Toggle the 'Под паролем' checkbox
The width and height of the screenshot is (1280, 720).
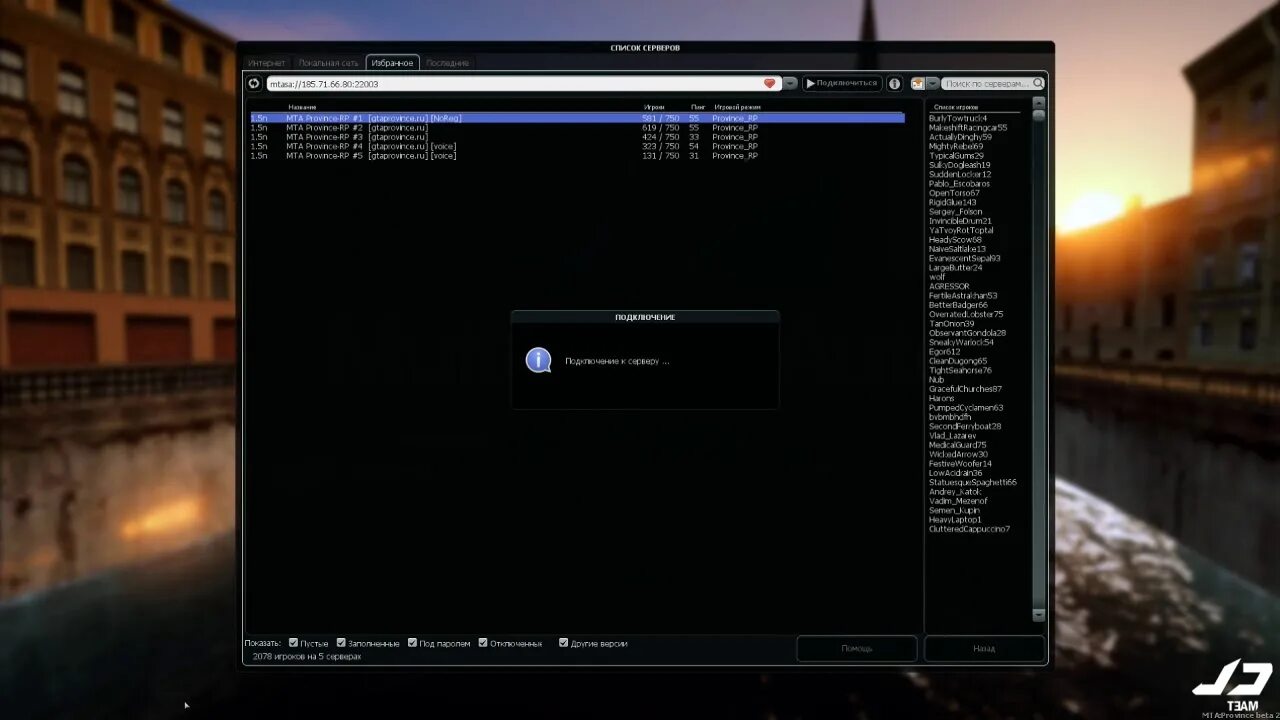[x=412, y=643]
